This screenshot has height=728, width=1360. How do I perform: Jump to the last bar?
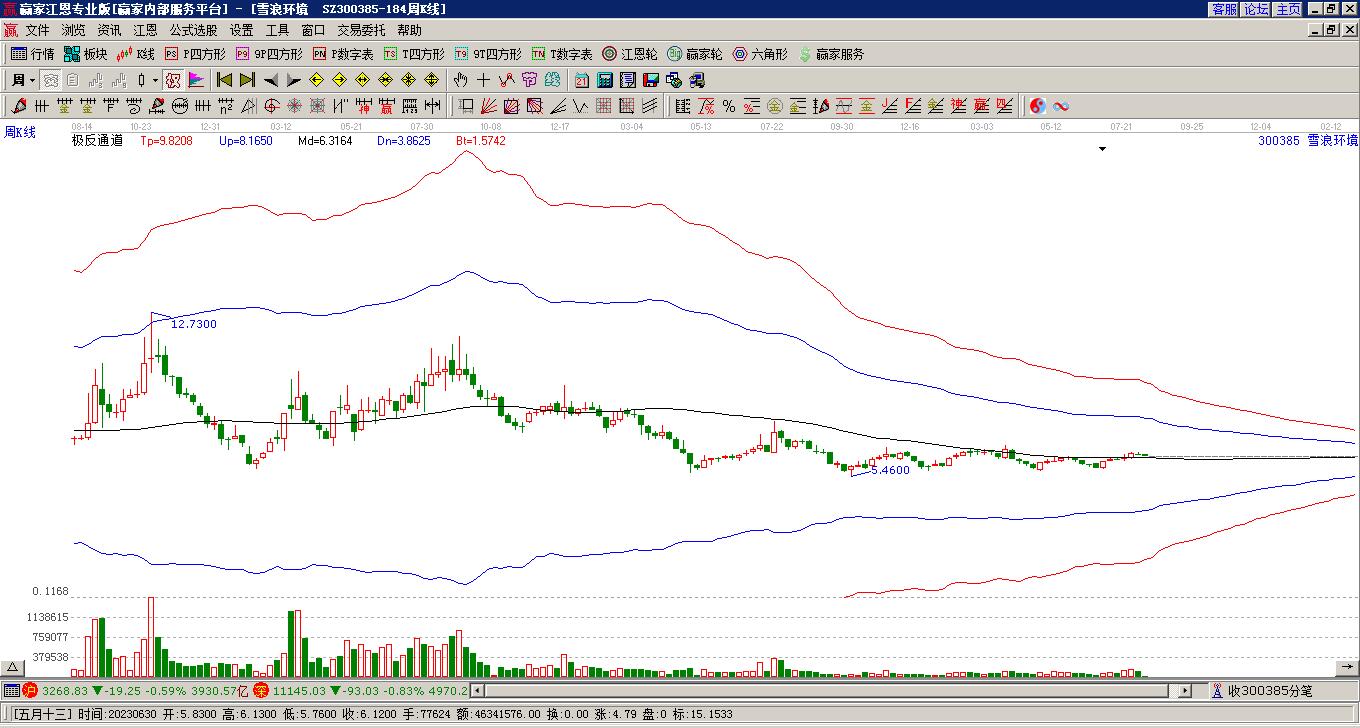pyautogui.click(x=247, y=80)
